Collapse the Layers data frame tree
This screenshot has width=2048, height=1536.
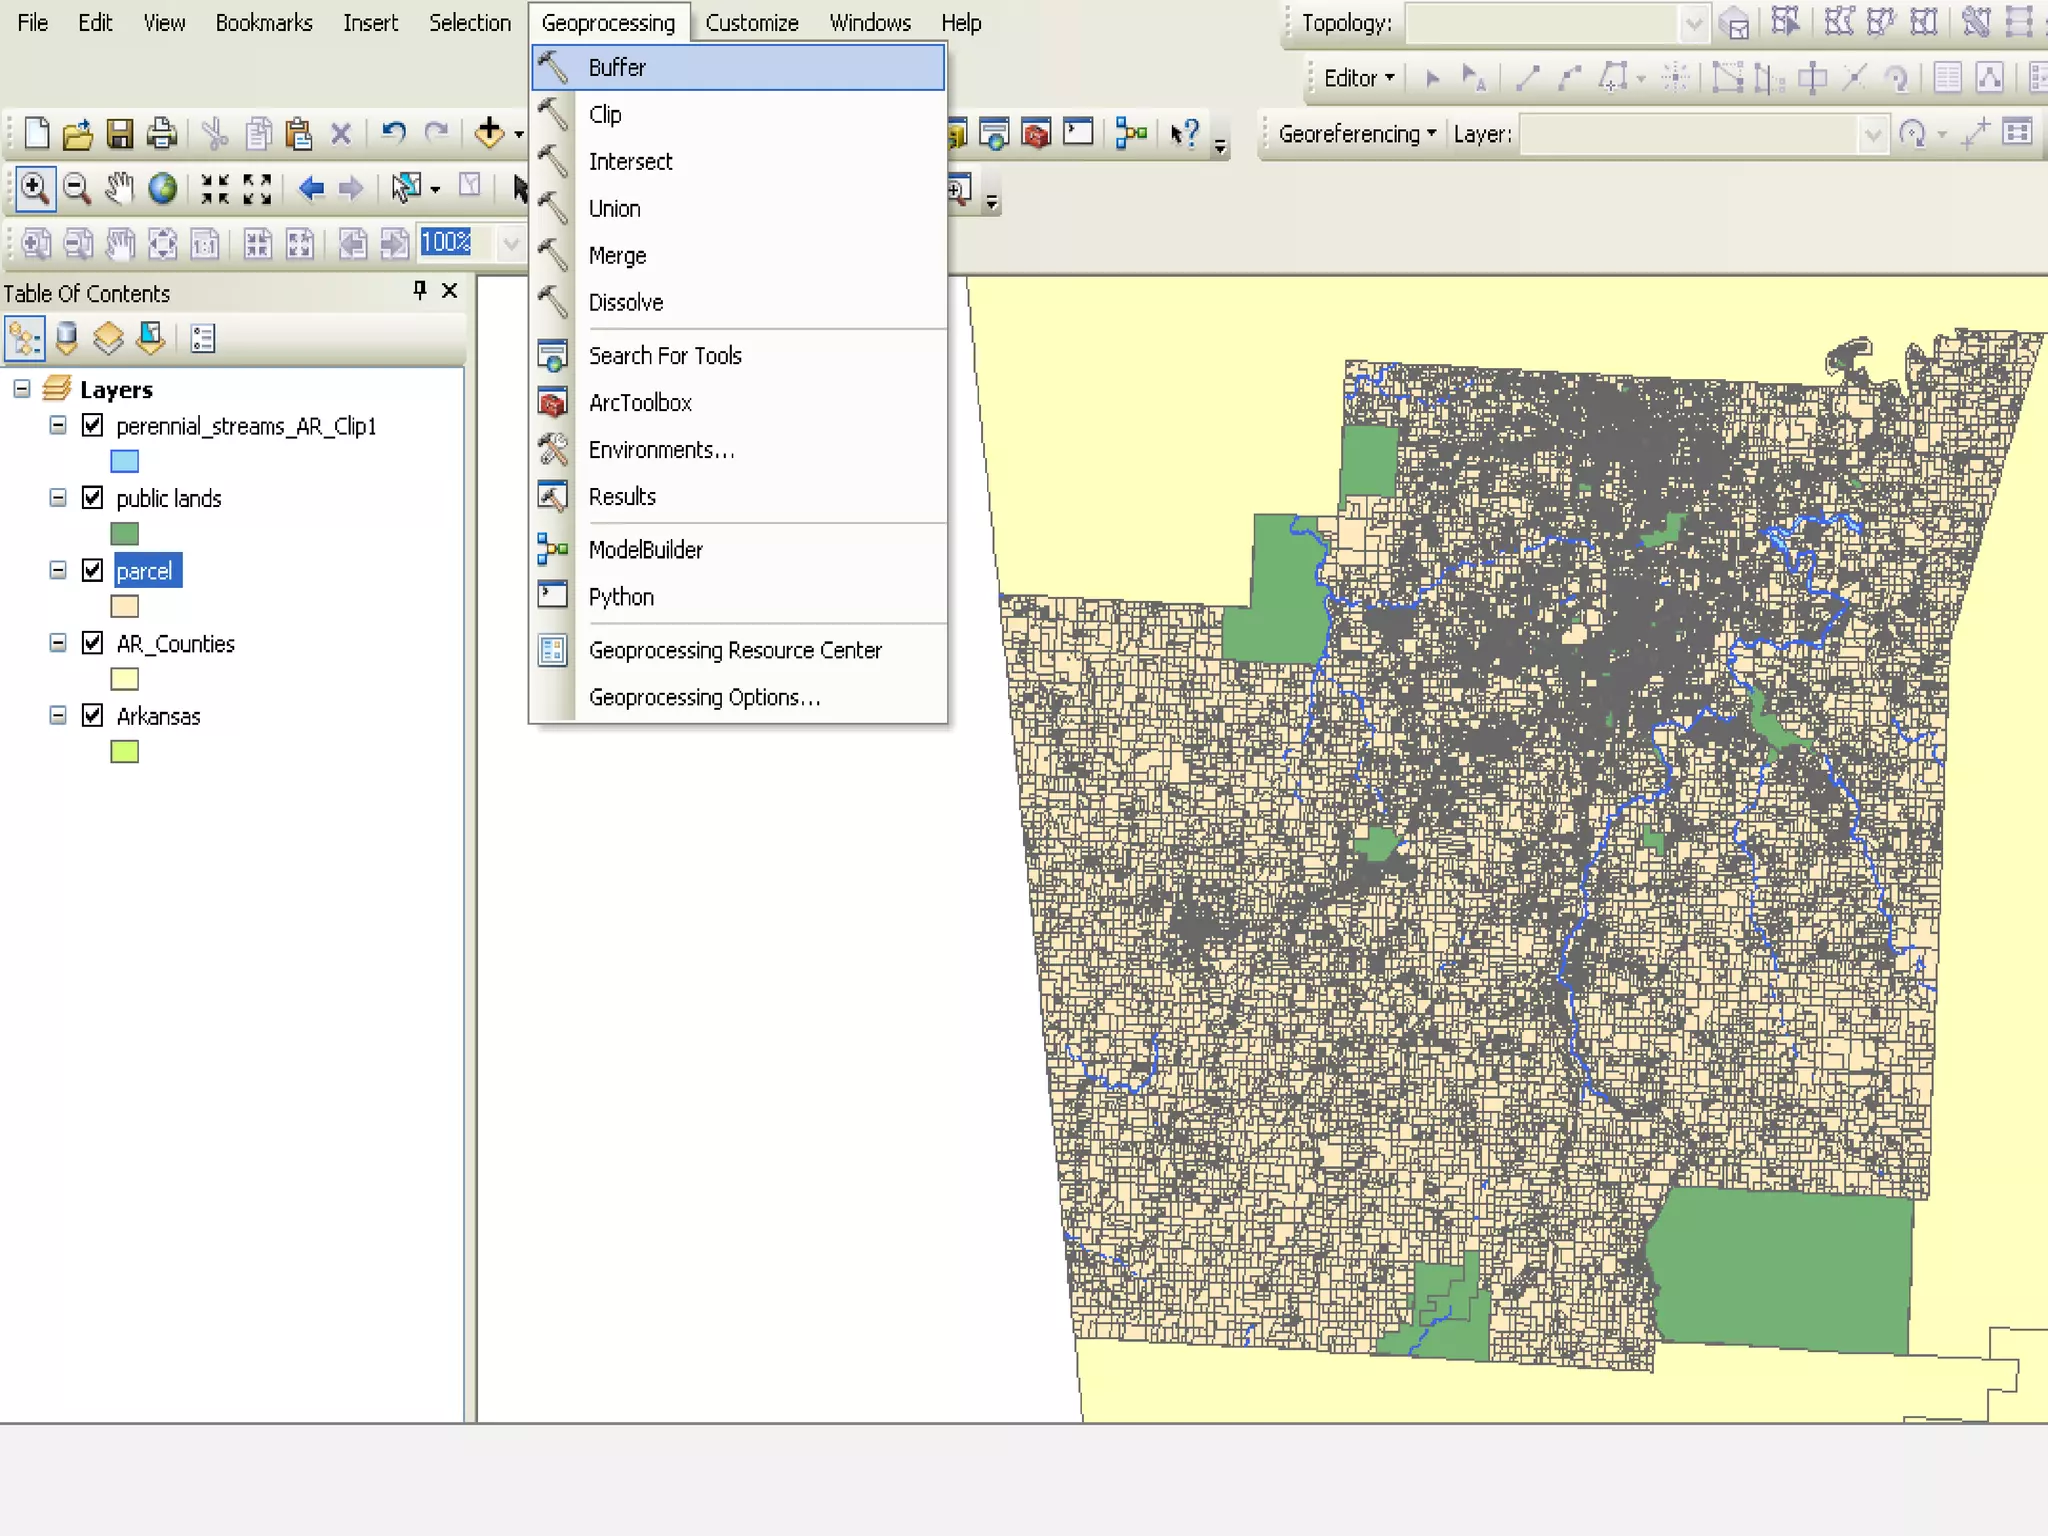(22, 389)
